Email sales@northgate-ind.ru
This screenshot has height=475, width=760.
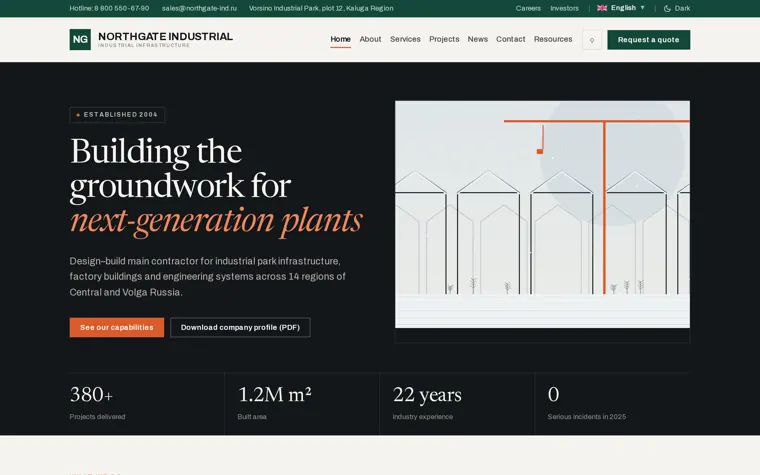pos(199,8)
